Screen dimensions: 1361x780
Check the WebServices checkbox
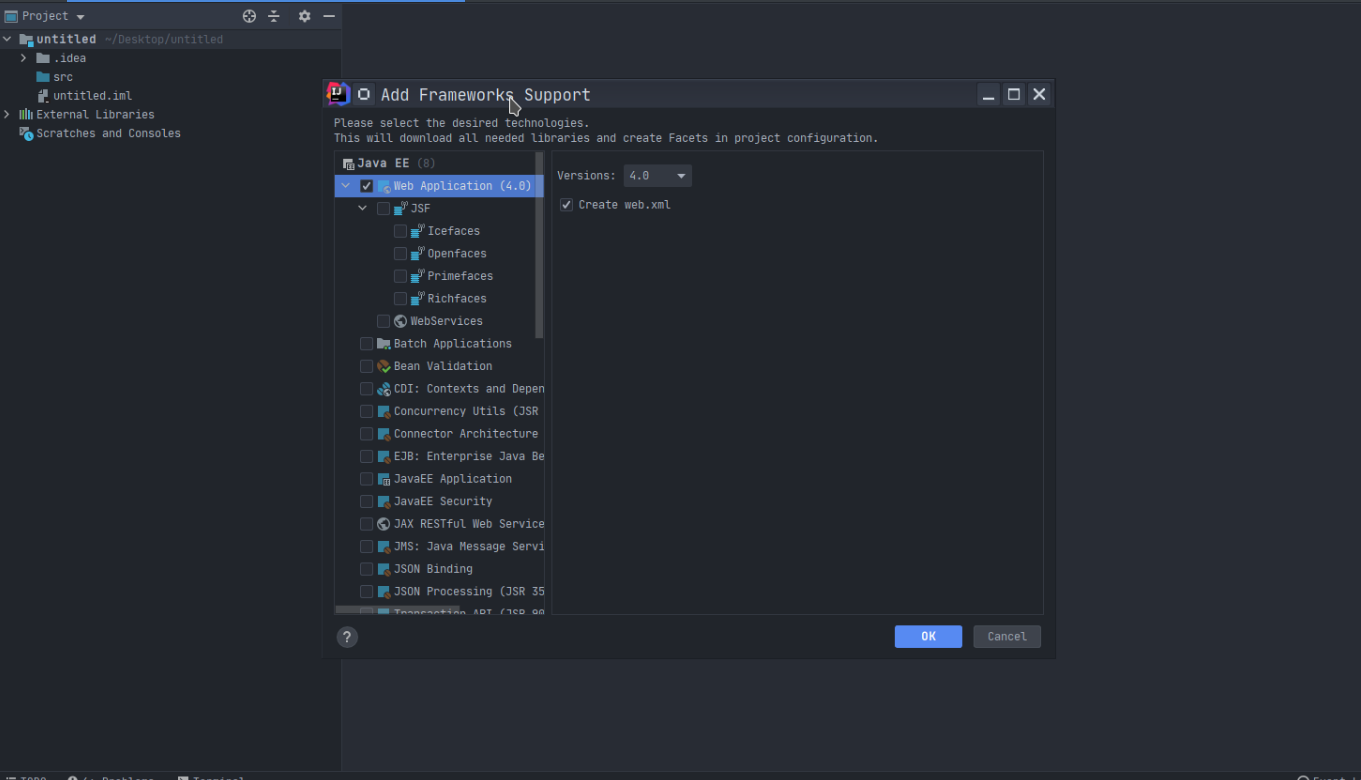pos(384,321)
